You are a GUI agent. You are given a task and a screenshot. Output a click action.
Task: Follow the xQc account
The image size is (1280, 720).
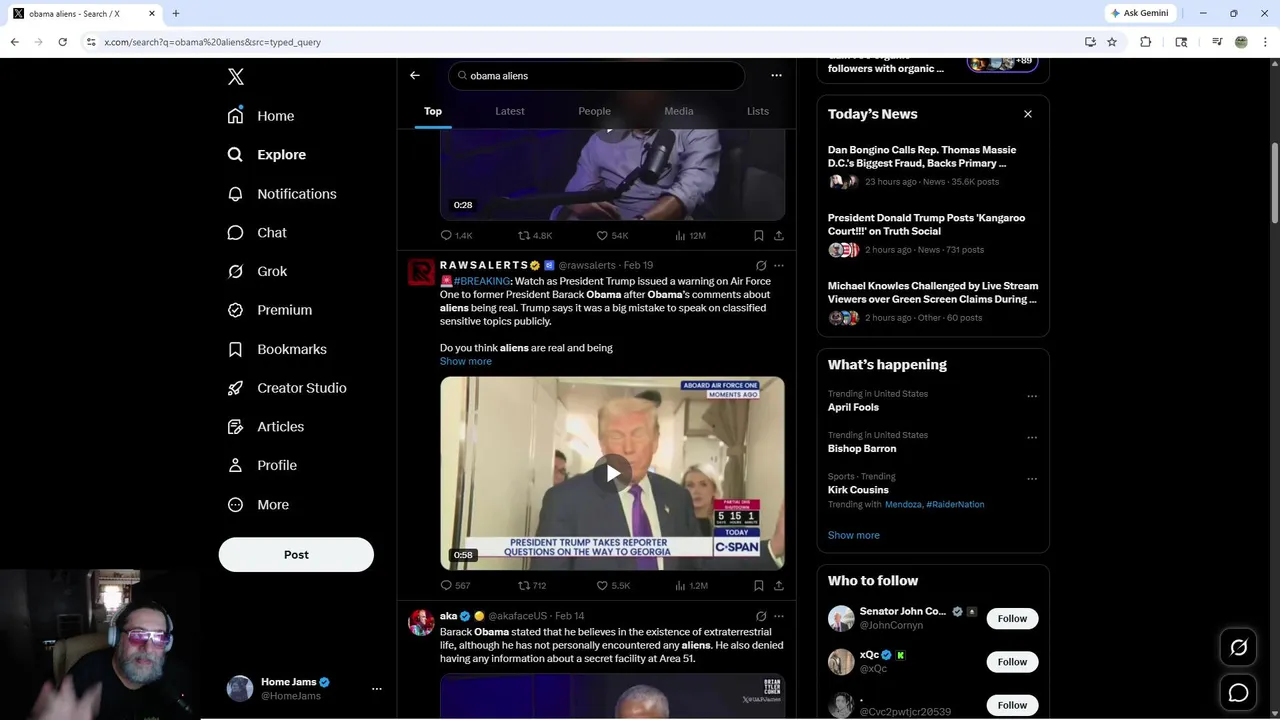point(1012,662)
